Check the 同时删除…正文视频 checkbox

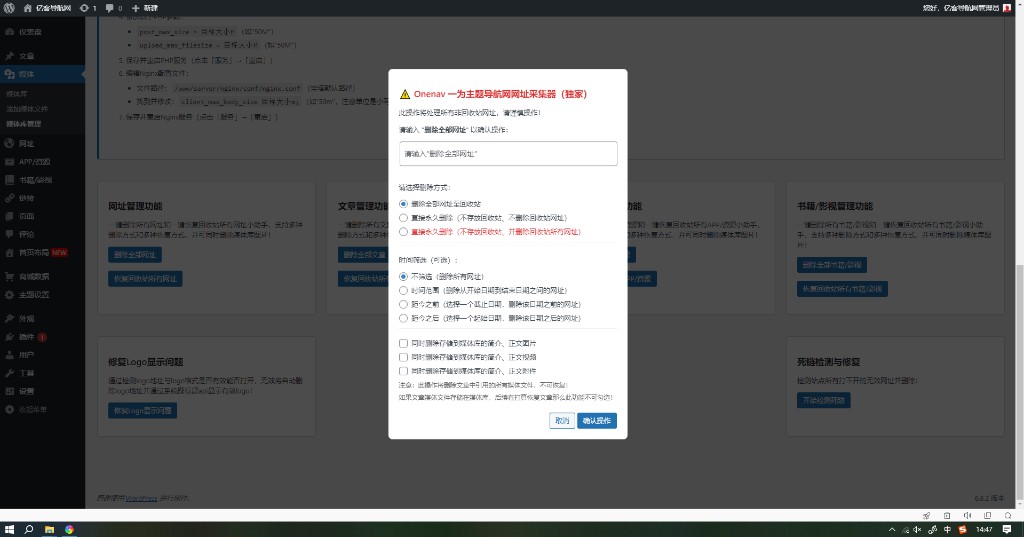coord(404,357)
